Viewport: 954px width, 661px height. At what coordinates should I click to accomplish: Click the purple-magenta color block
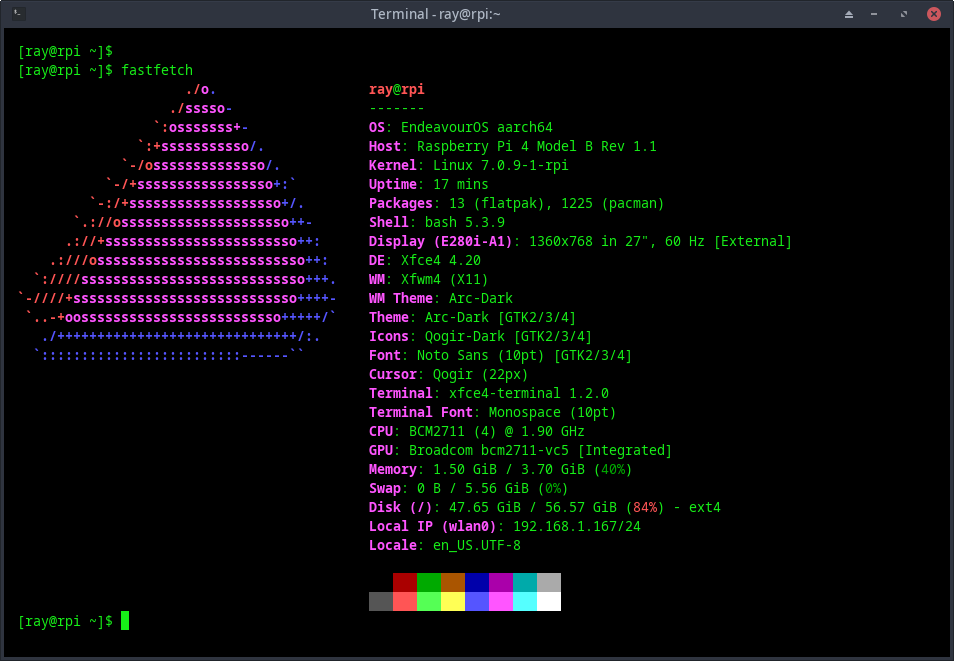(501, 582)
